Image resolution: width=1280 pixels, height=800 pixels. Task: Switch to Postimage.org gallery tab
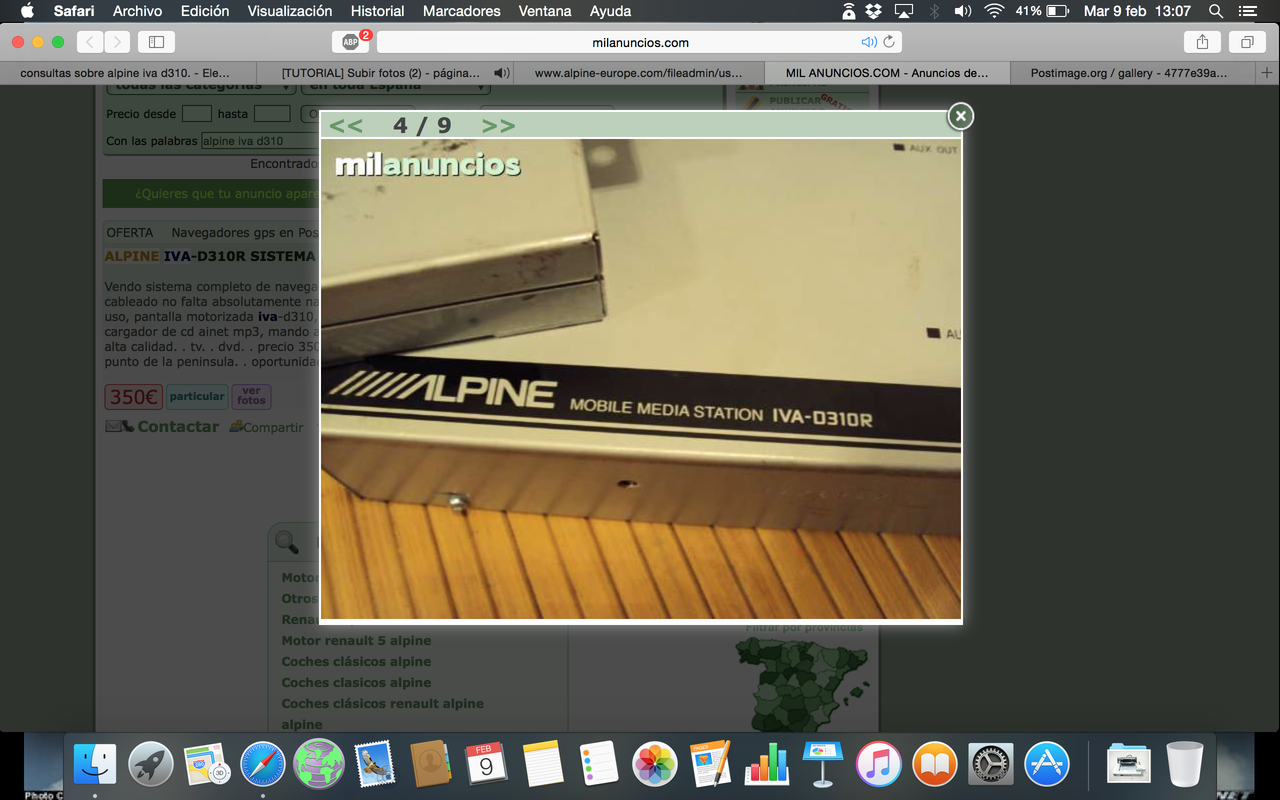coord(1132,73)
